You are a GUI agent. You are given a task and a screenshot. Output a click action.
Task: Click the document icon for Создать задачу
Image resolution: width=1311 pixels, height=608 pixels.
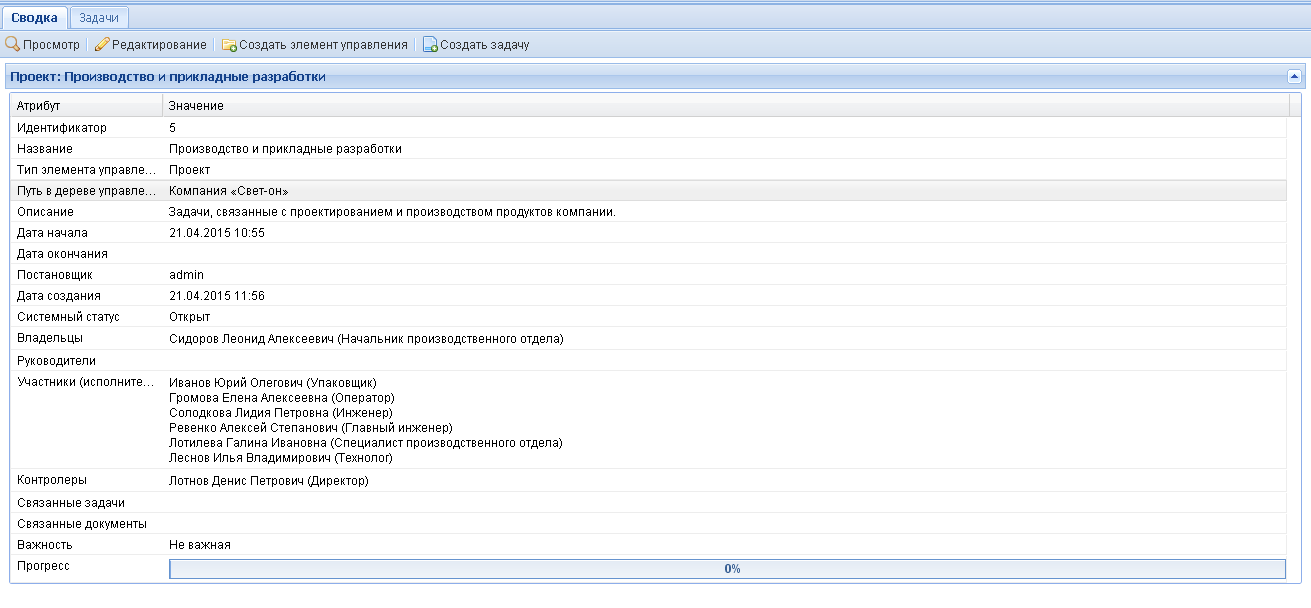tap(430, 45)
